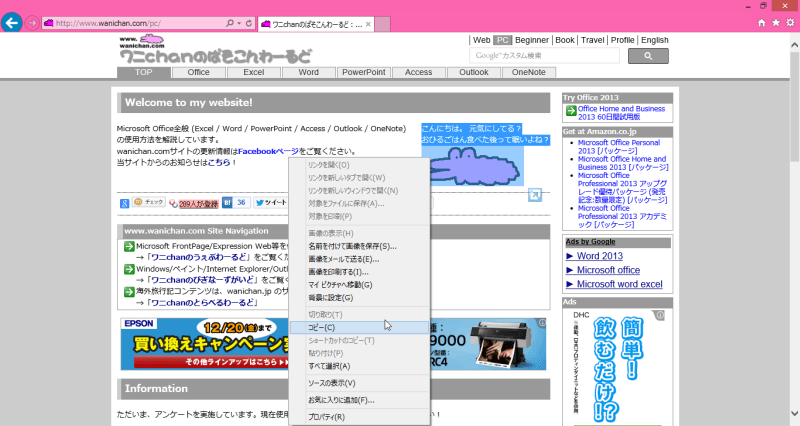Select the Access navigation tab
800x426 pixels.
pos(418,72)
